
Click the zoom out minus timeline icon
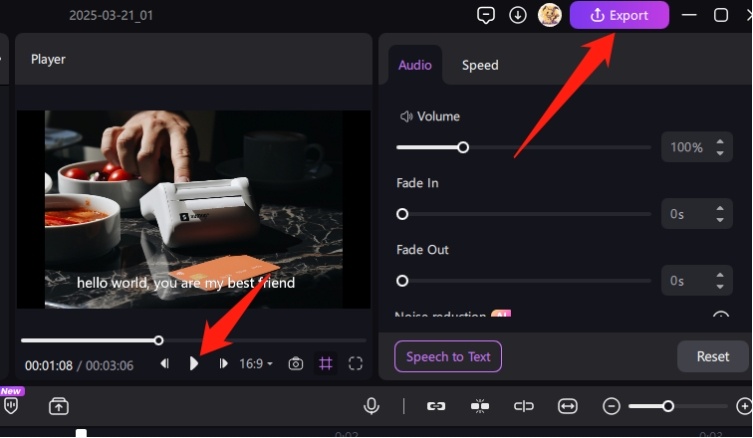(x=611, y=406)
